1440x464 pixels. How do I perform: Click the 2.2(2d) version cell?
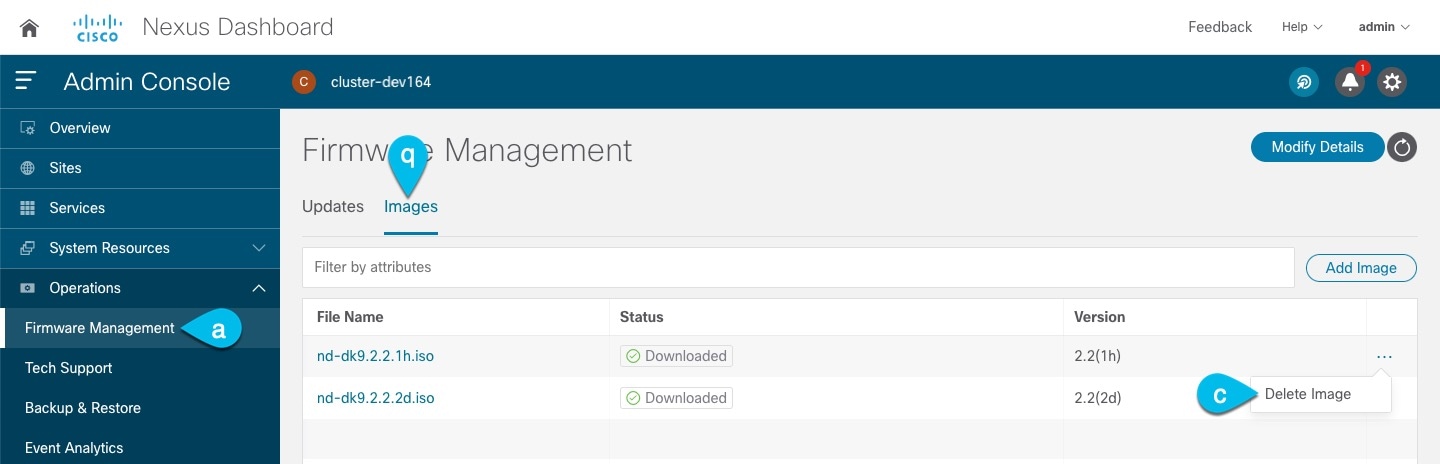pos(1098,398)
